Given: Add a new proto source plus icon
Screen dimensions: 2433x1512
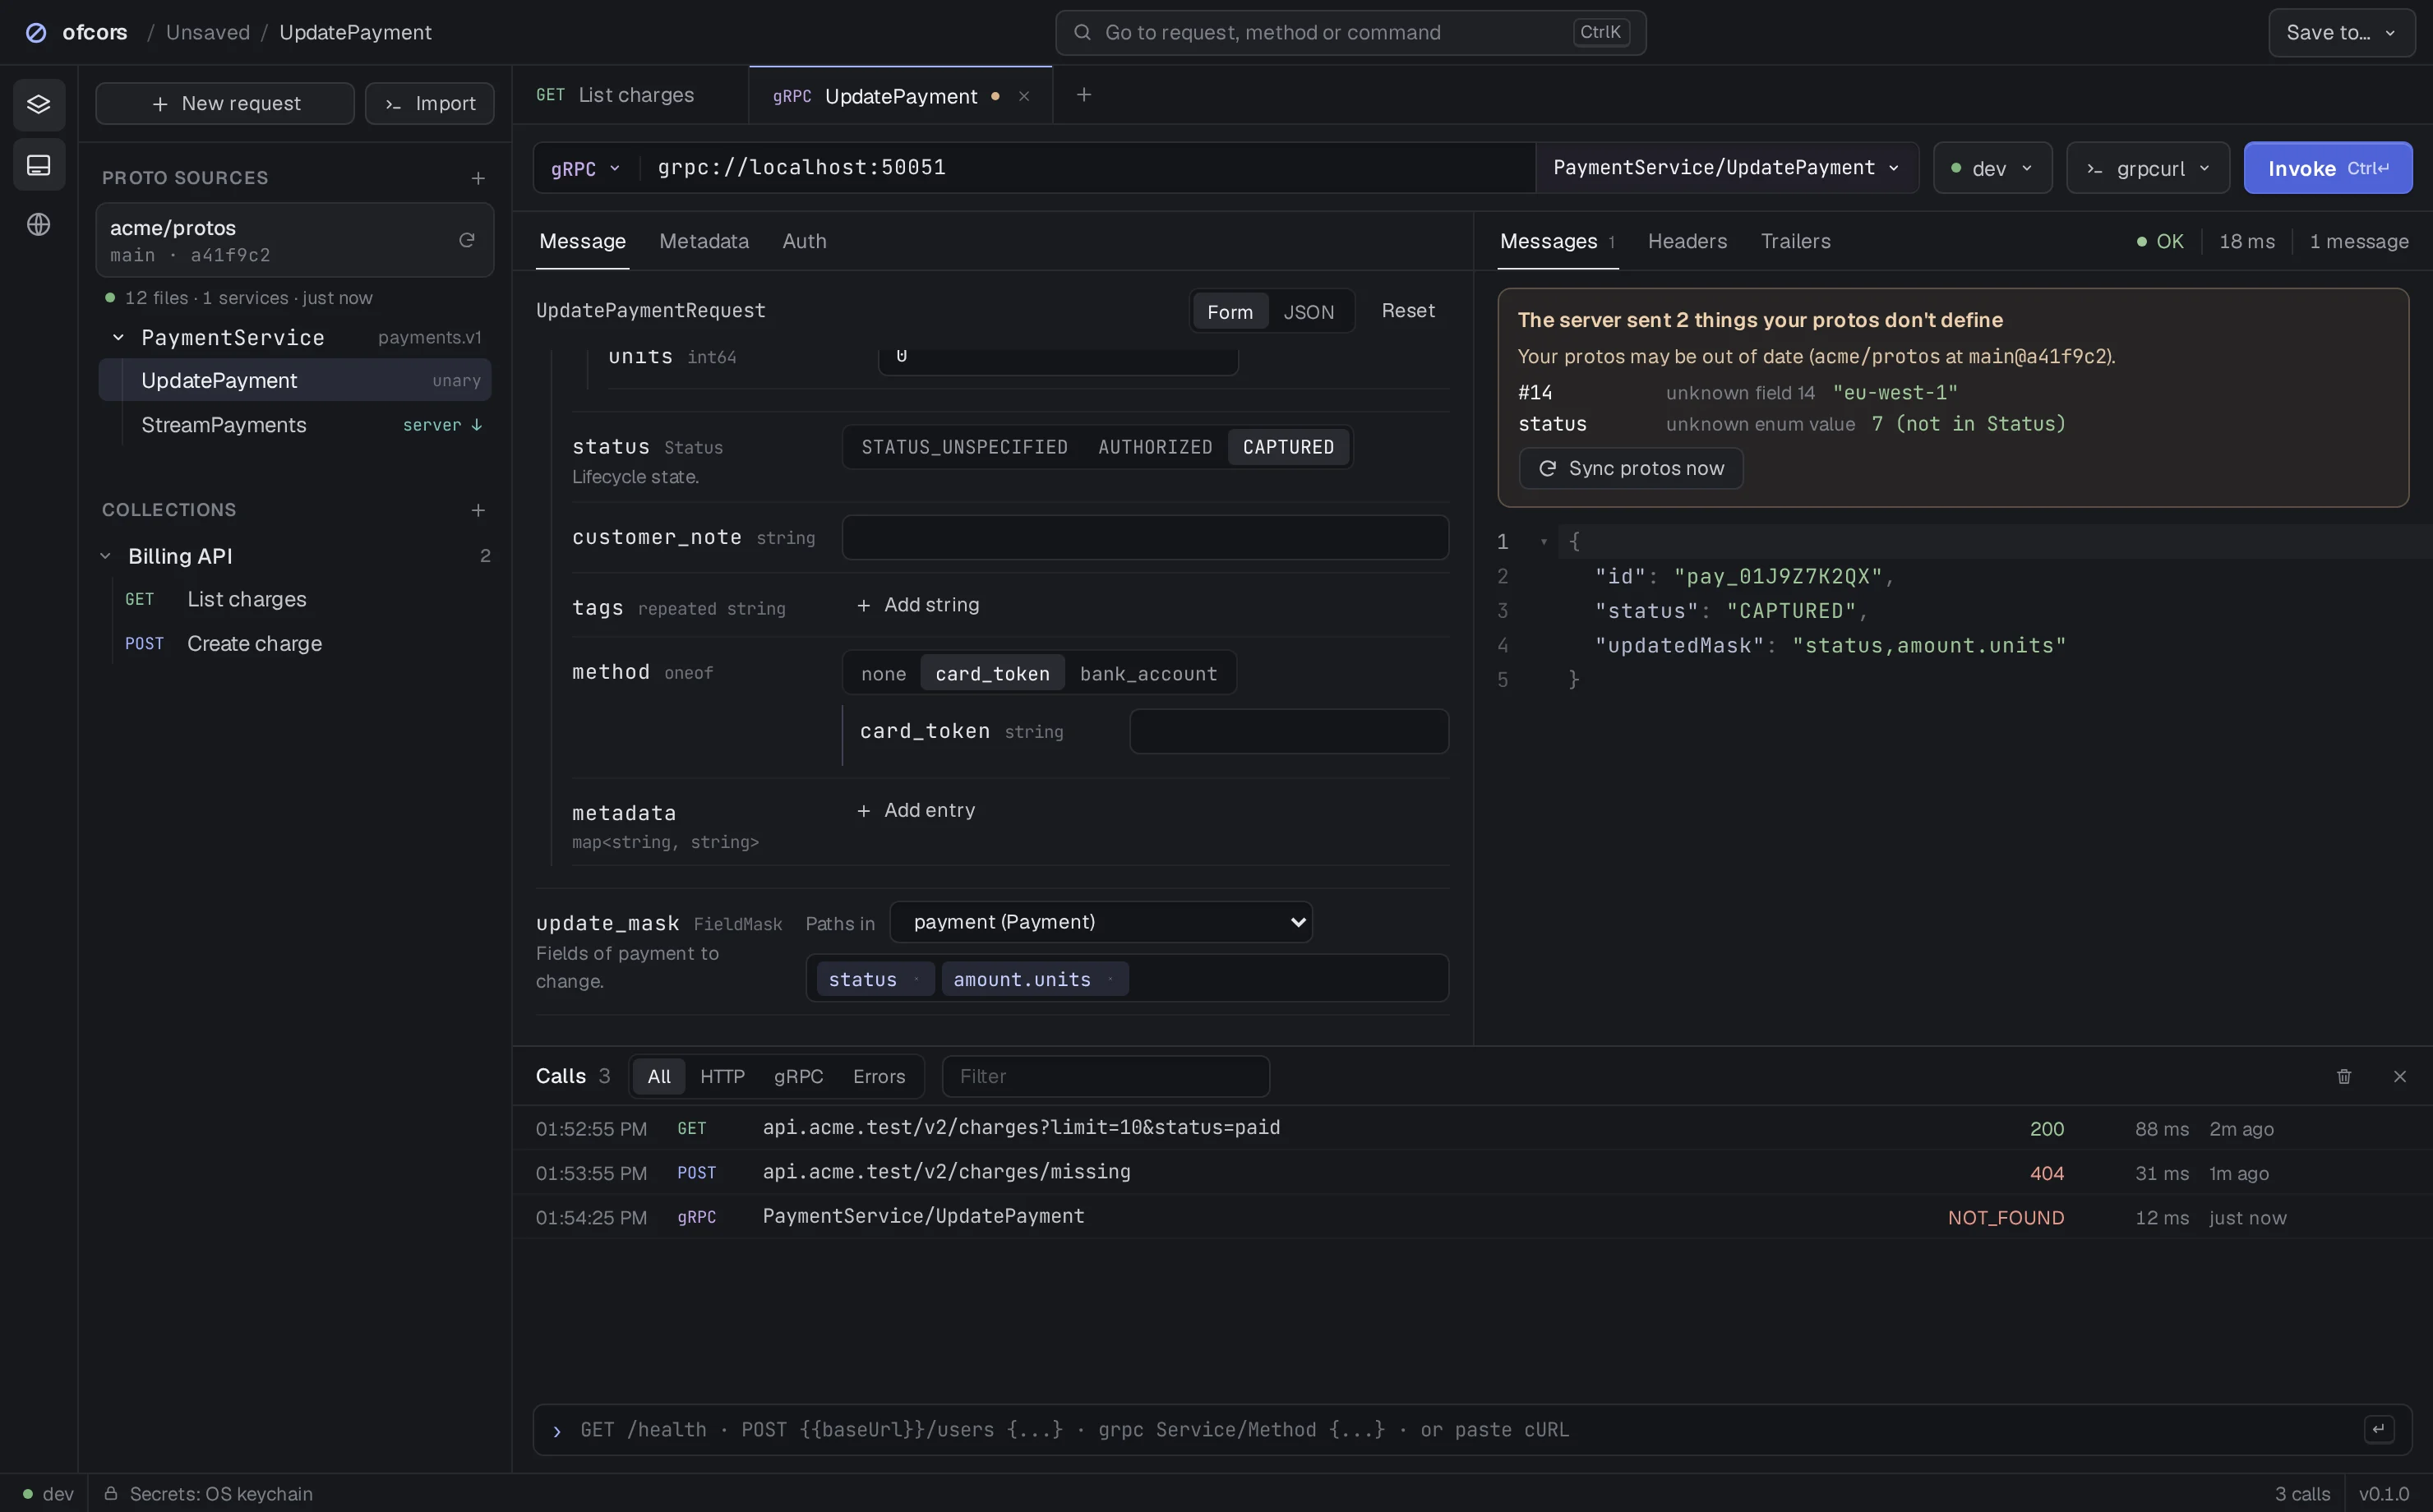Looking at the screenshot, I should (x=478, y=178).
